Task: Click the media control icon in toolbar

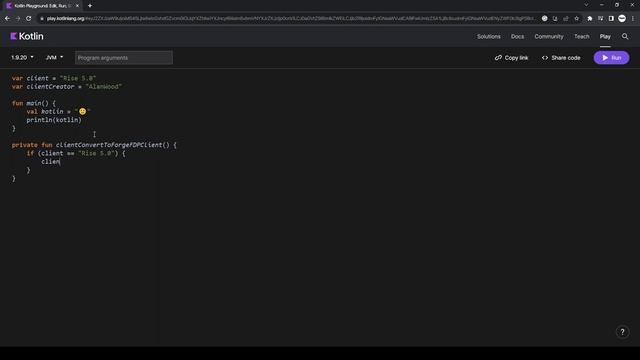Action: 600,18
